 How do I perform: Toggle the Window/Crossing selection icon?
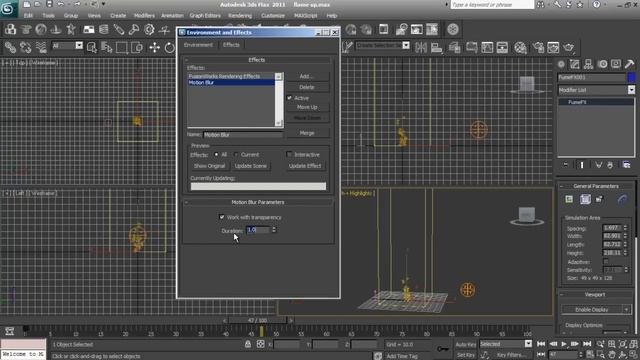pos(138,47)
